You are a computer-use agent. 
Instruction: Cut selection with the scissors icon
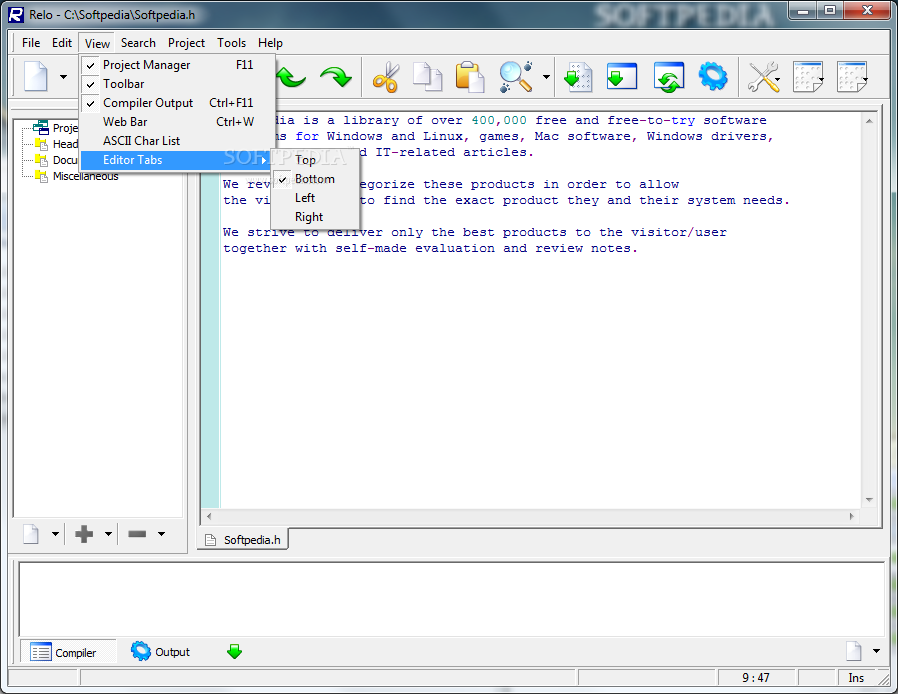click(x=386, y=77)
